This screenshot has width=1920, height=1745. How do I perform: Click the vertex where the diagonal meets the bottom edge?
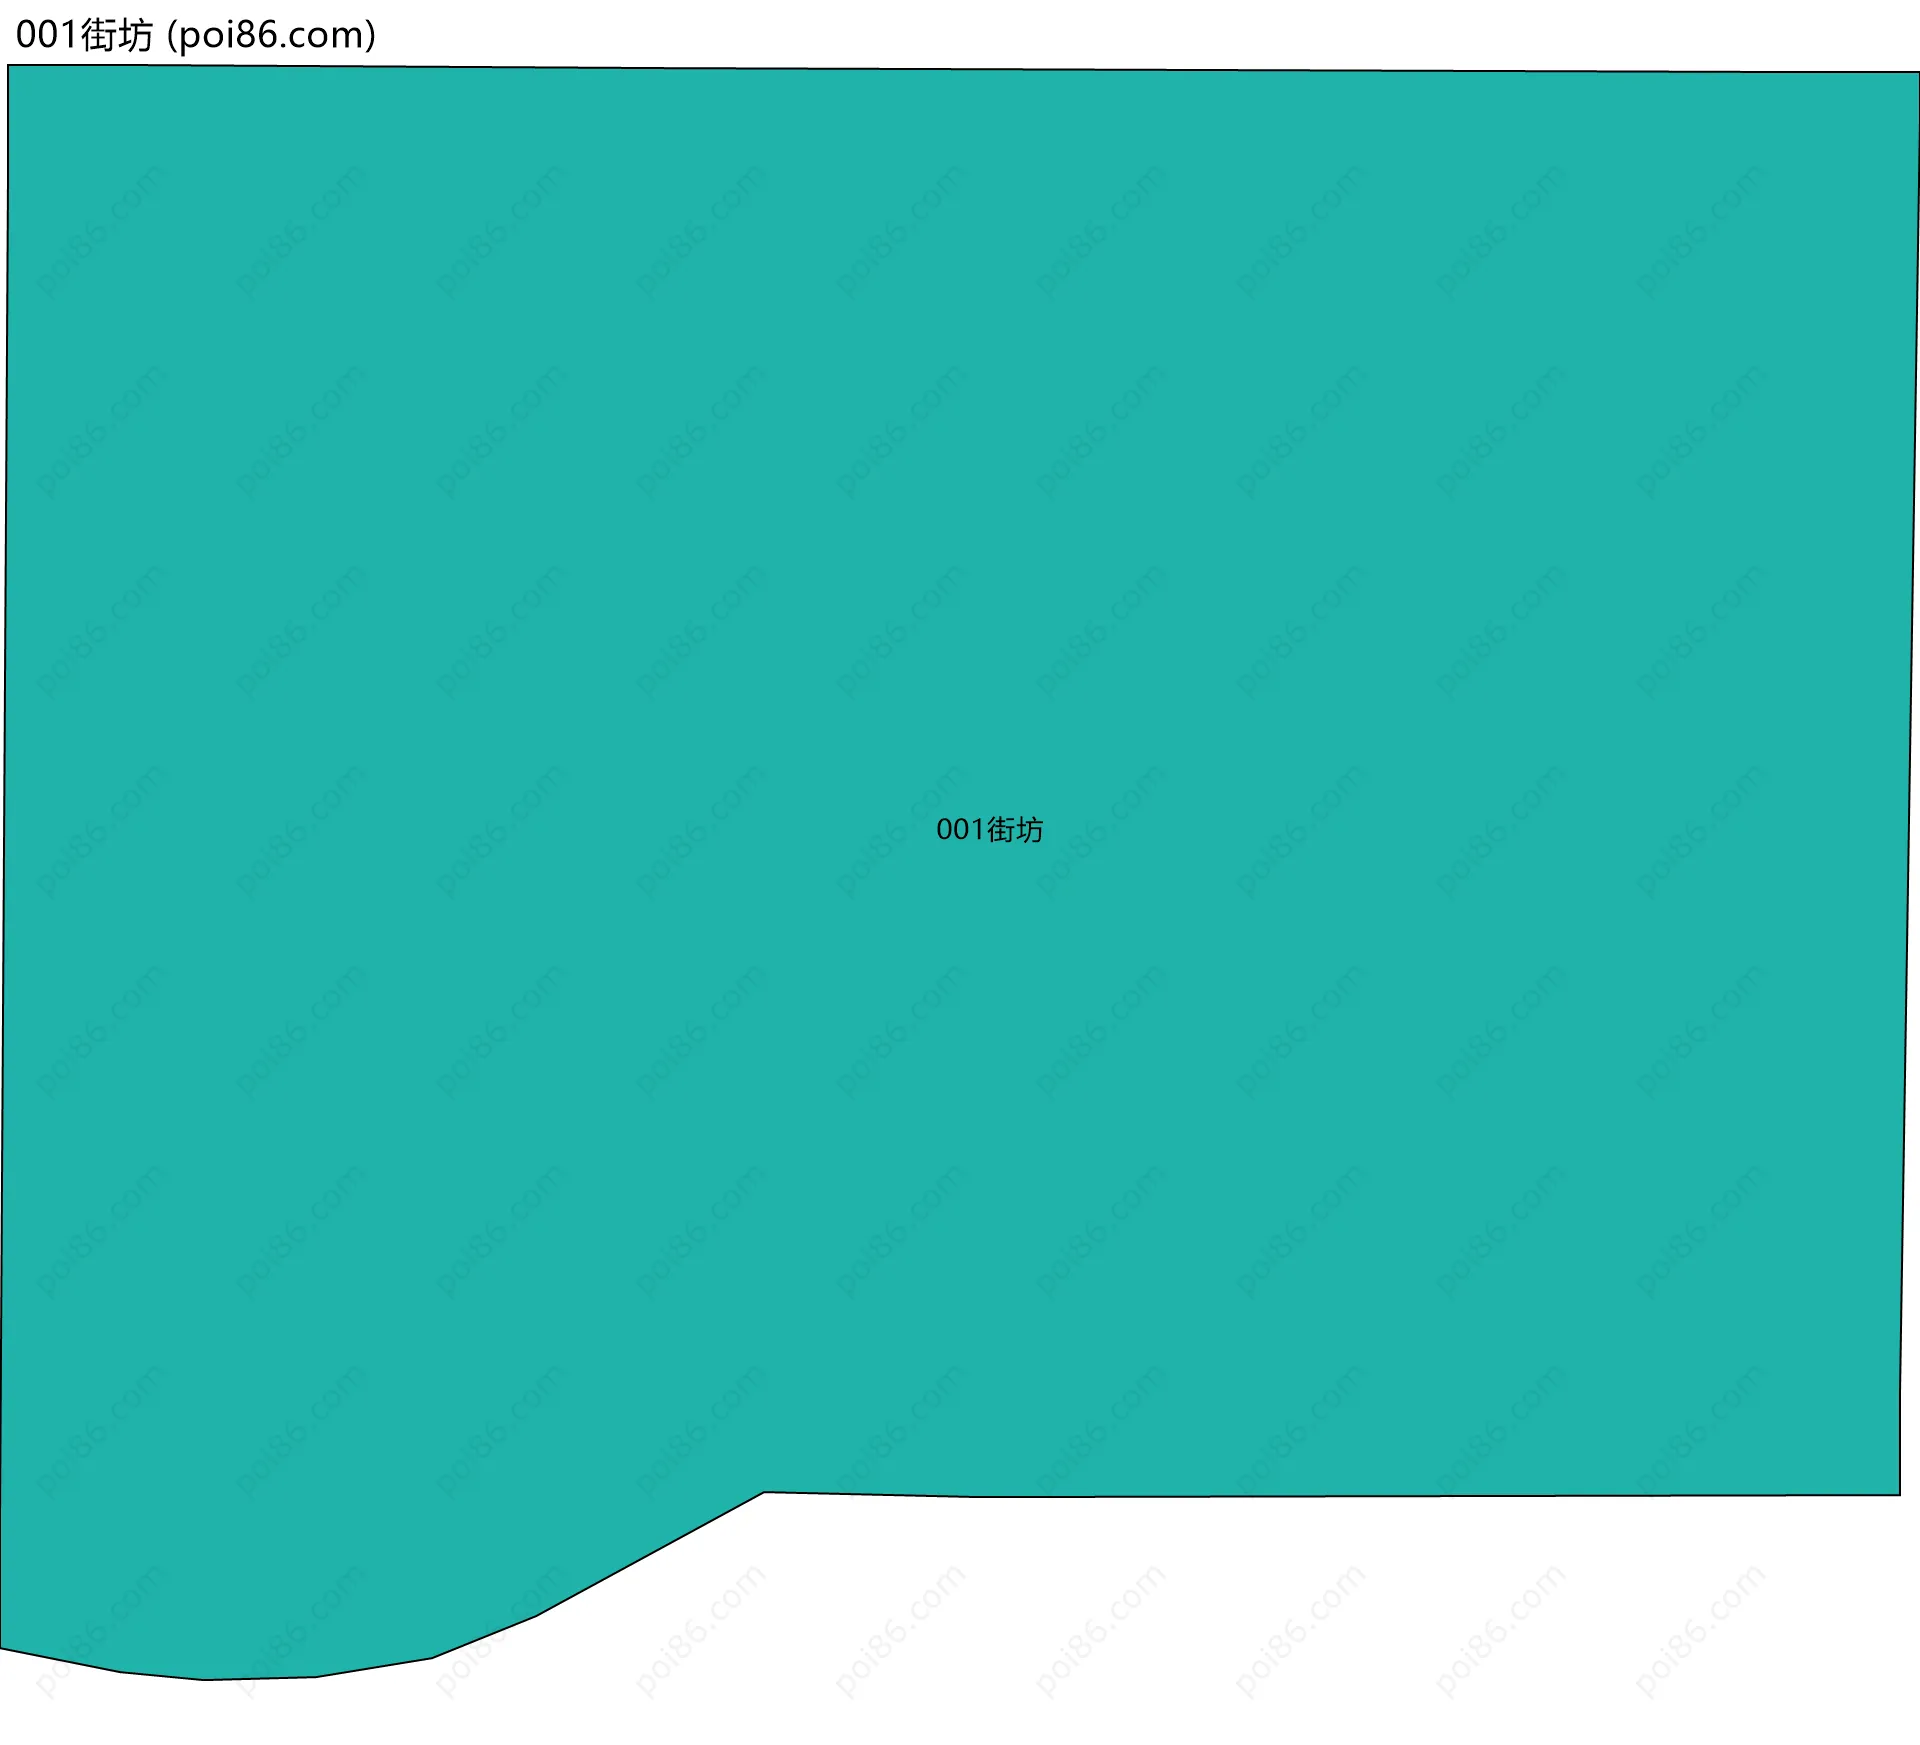pyautogui.click(x=765, y=1493)
